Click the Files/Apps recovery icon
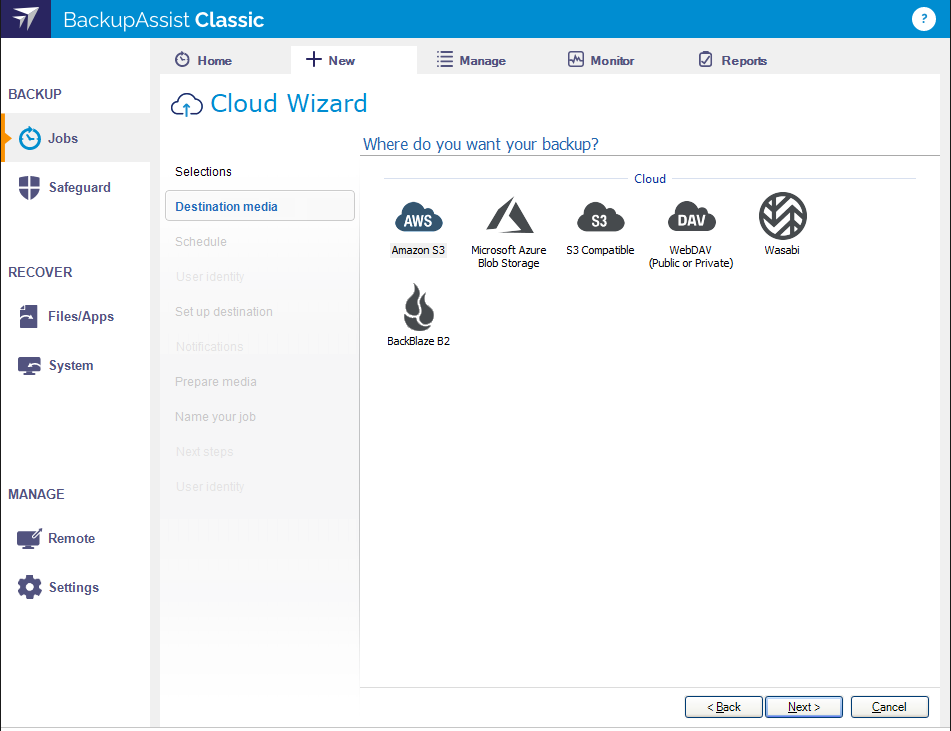This screenshot has width=951, height=731. pyautogui.click(x=29, y=316)
